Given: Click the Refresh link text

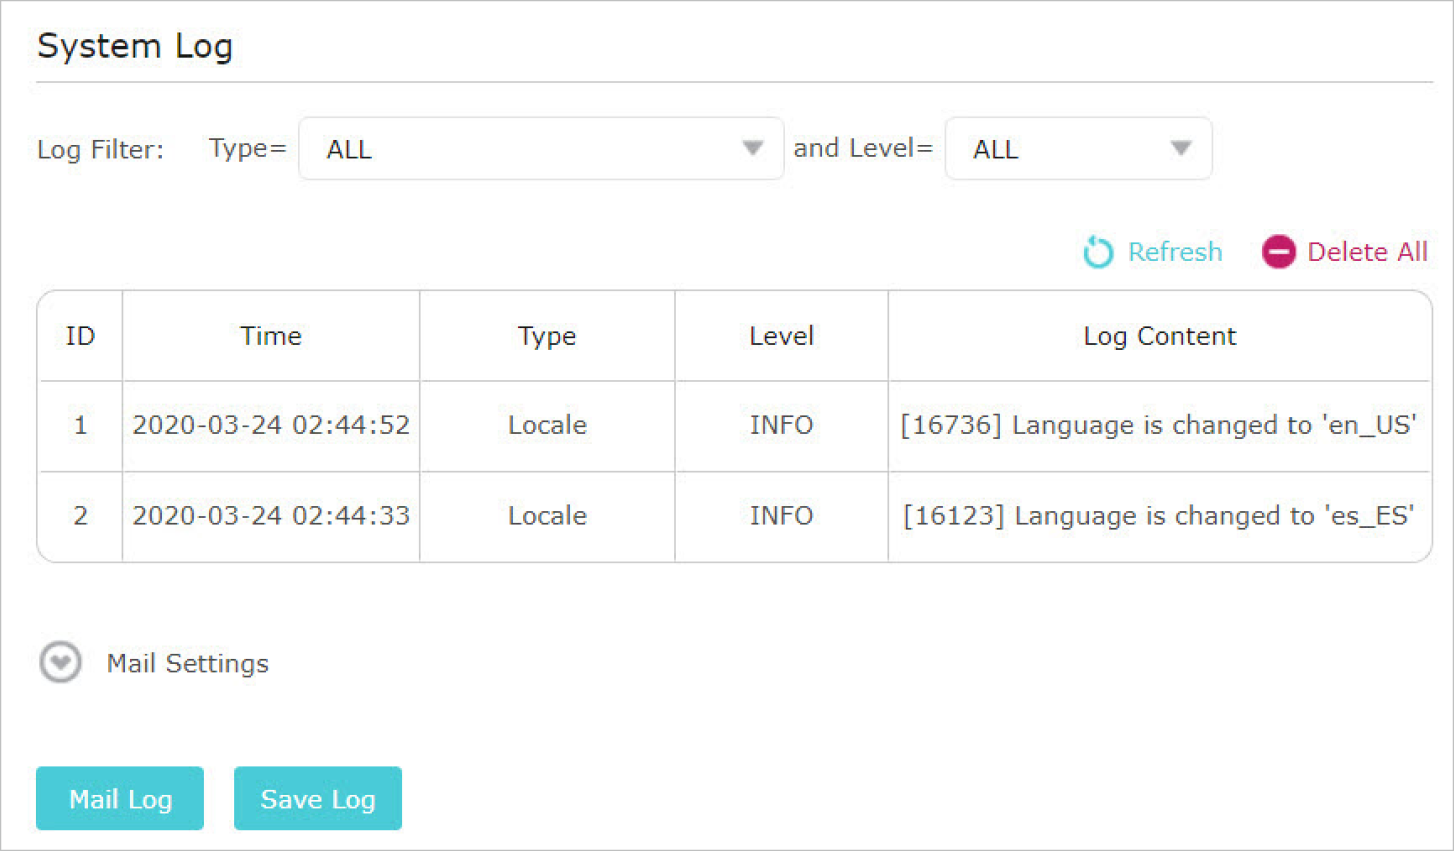Looking at the screenshot, I should [1175, 252].
